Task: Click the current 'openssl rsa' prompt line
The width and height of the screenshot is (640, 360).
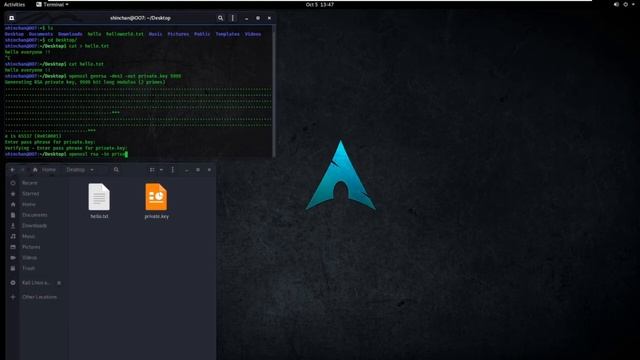Action: click(x=66, y=154)
